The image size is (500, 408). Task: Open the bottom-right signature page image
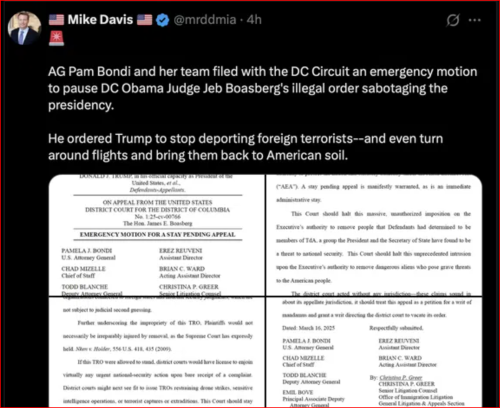374,352
